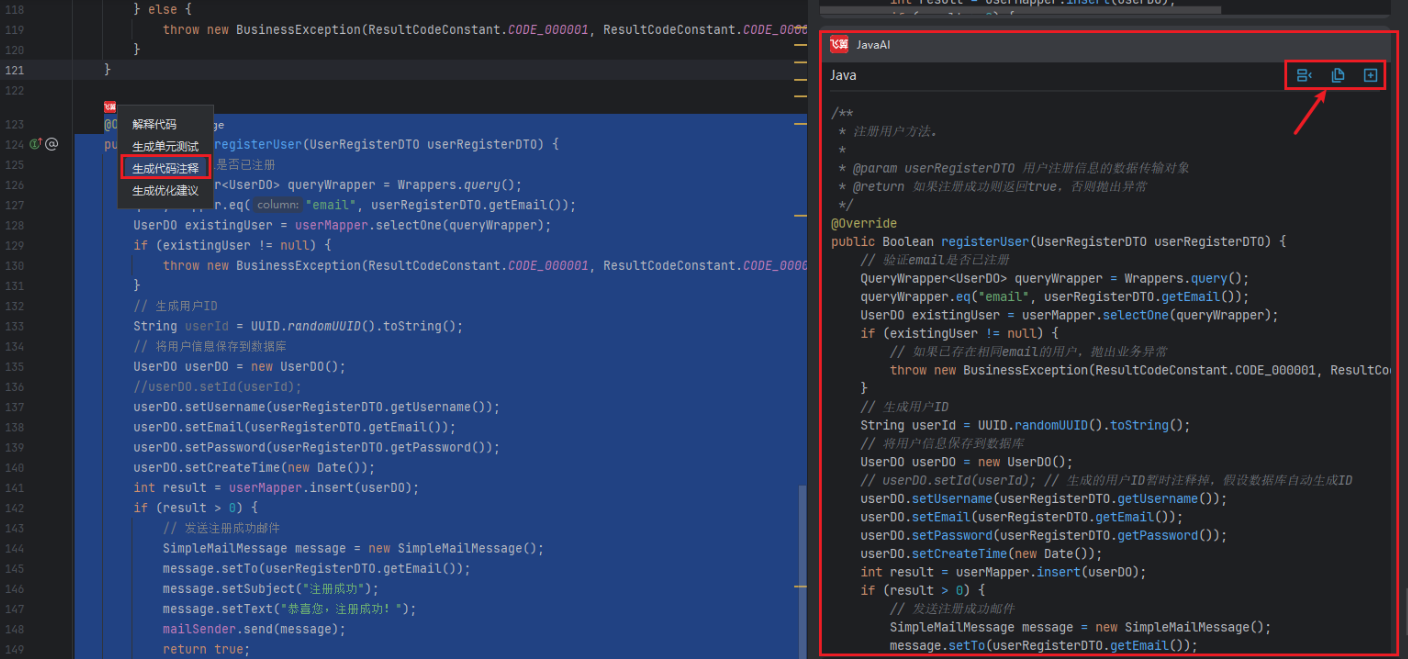Click the "// 发送注册成功邮件" comment on editor line 143
This screenshot has width=1408, height=659.
coord(221,528)
